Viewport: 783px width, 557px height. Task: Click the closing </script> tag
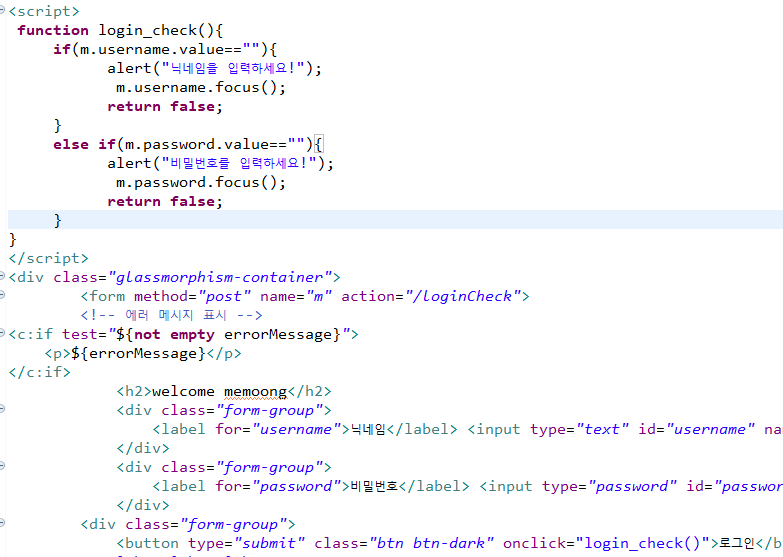tap(48, 258)
